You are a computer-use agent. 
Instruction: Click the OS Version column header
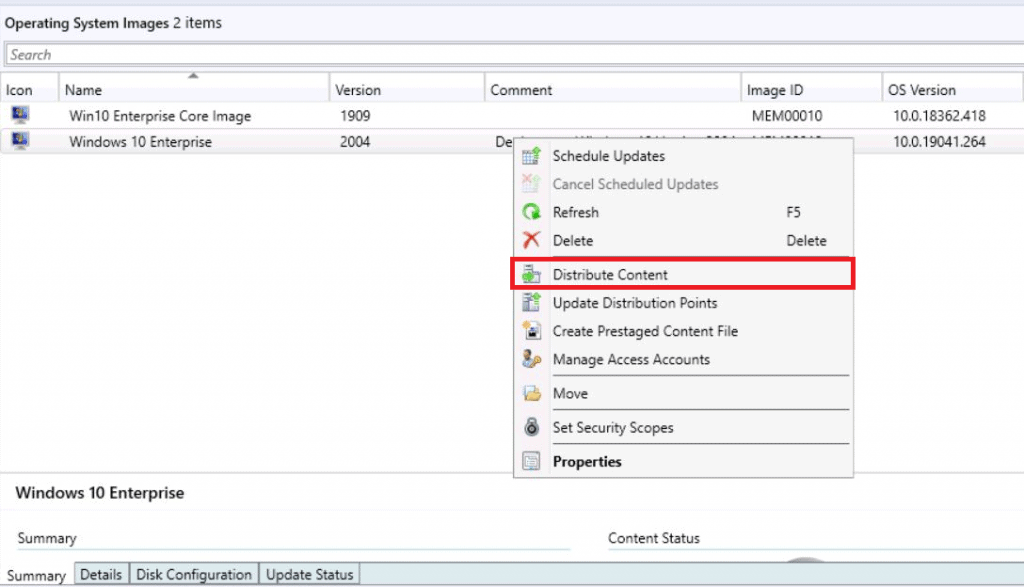pos(952,89)
